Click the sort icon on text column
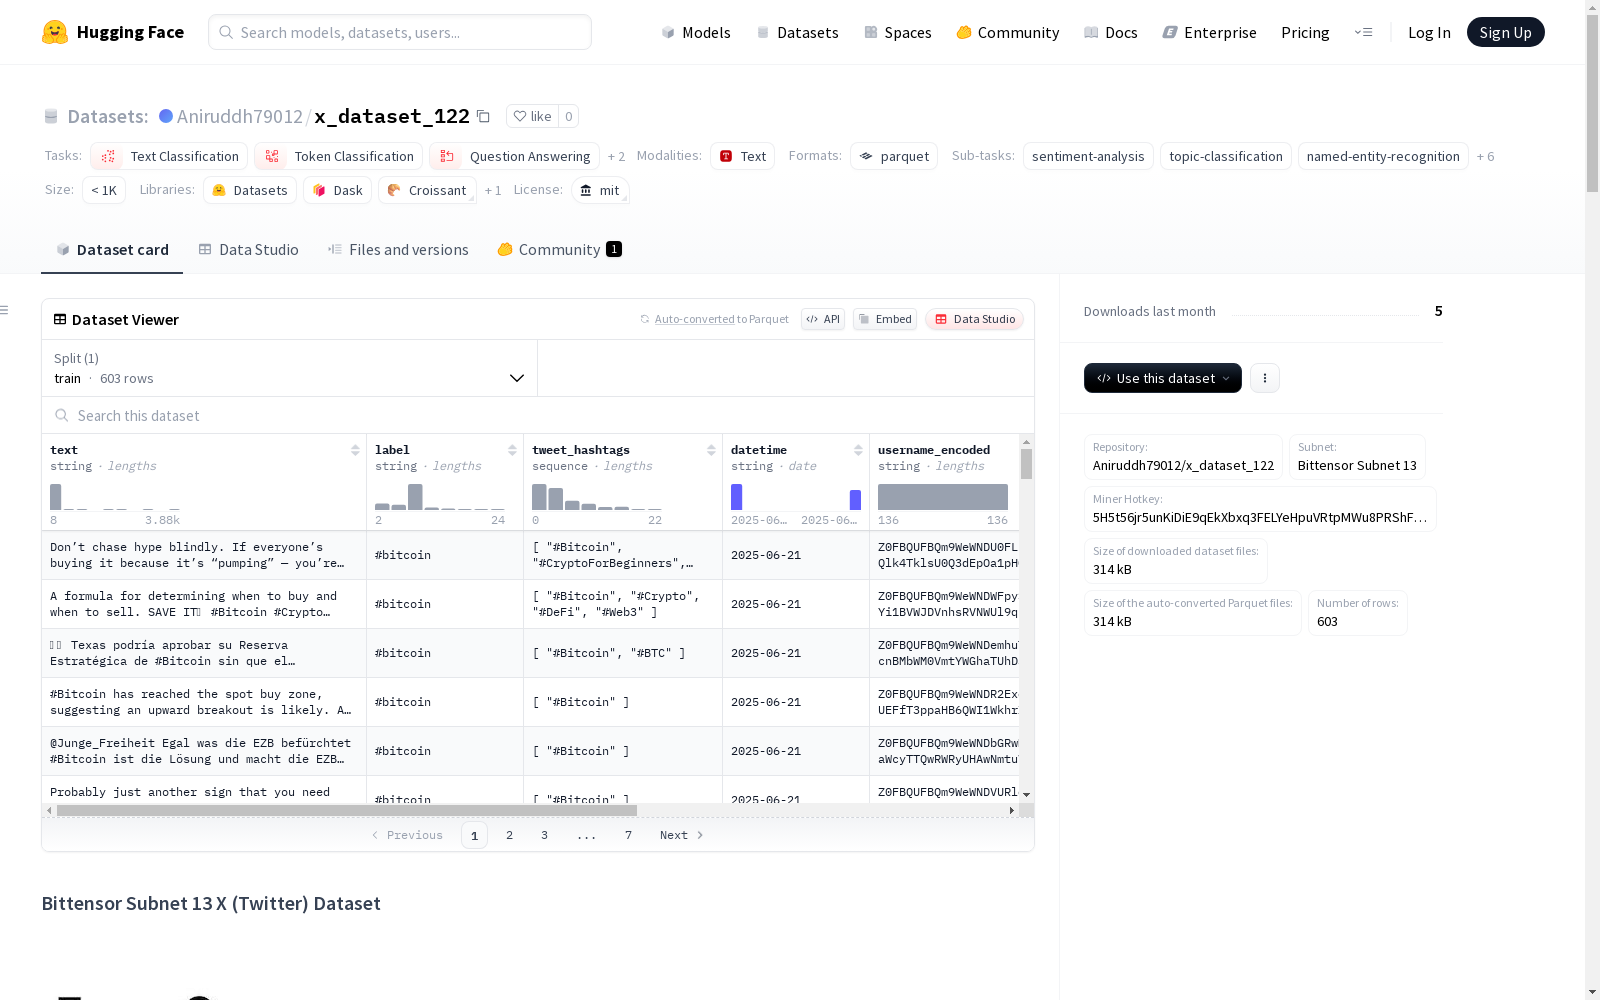This screenshot has width=1600, height=1000. (355, 450)
